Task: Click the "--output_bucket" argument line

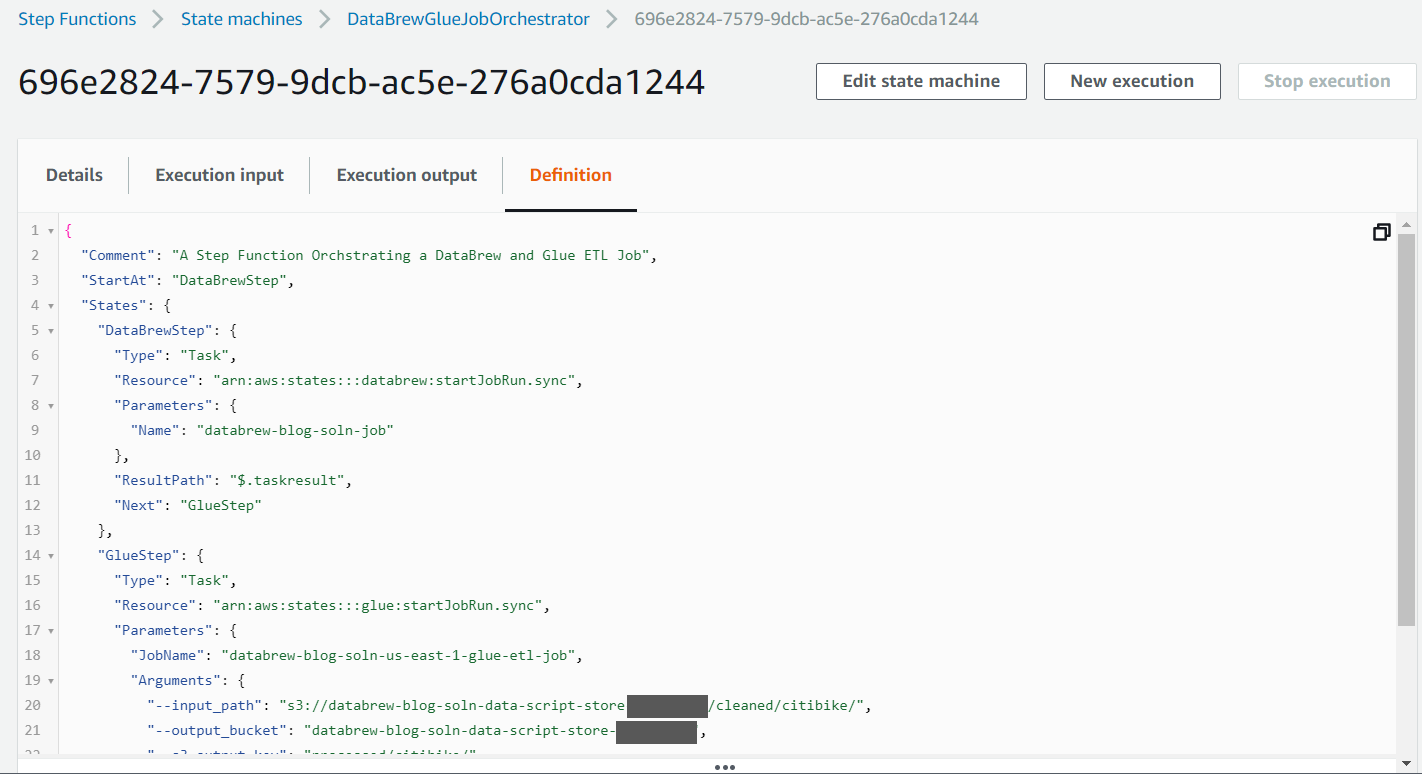Action: tap(427, 730)
